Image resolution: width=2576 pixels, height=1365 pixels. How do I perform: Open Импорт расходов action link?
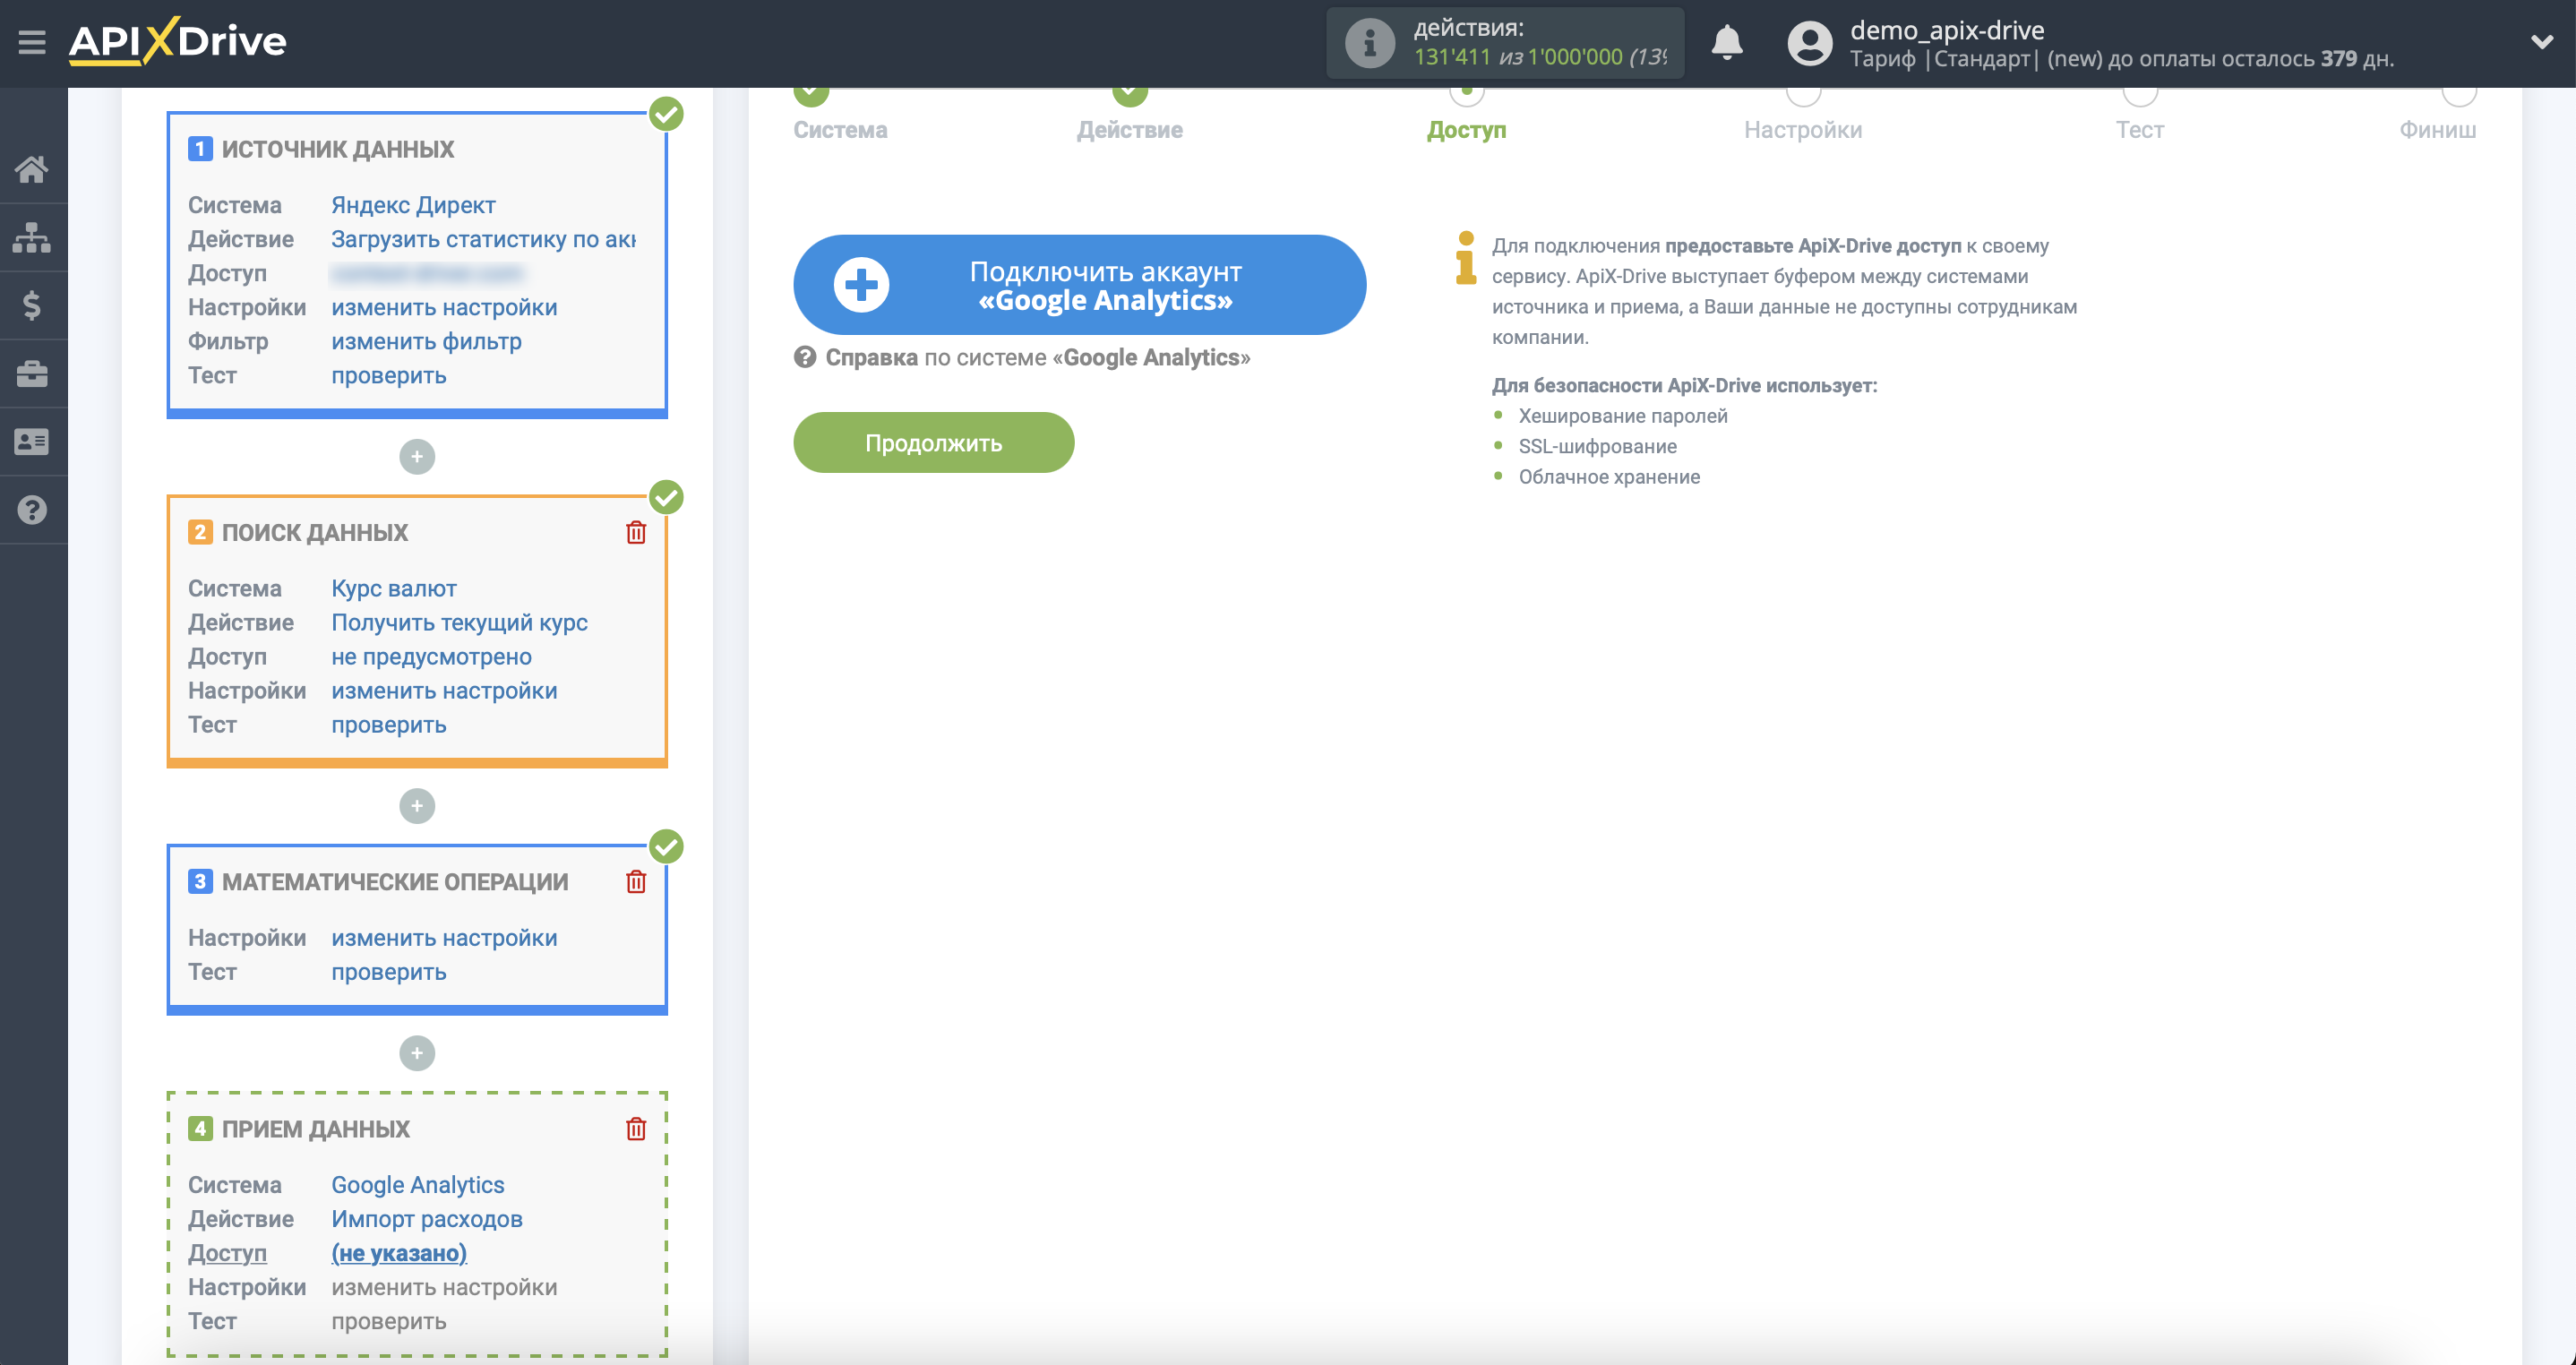tap(426, 1218)
